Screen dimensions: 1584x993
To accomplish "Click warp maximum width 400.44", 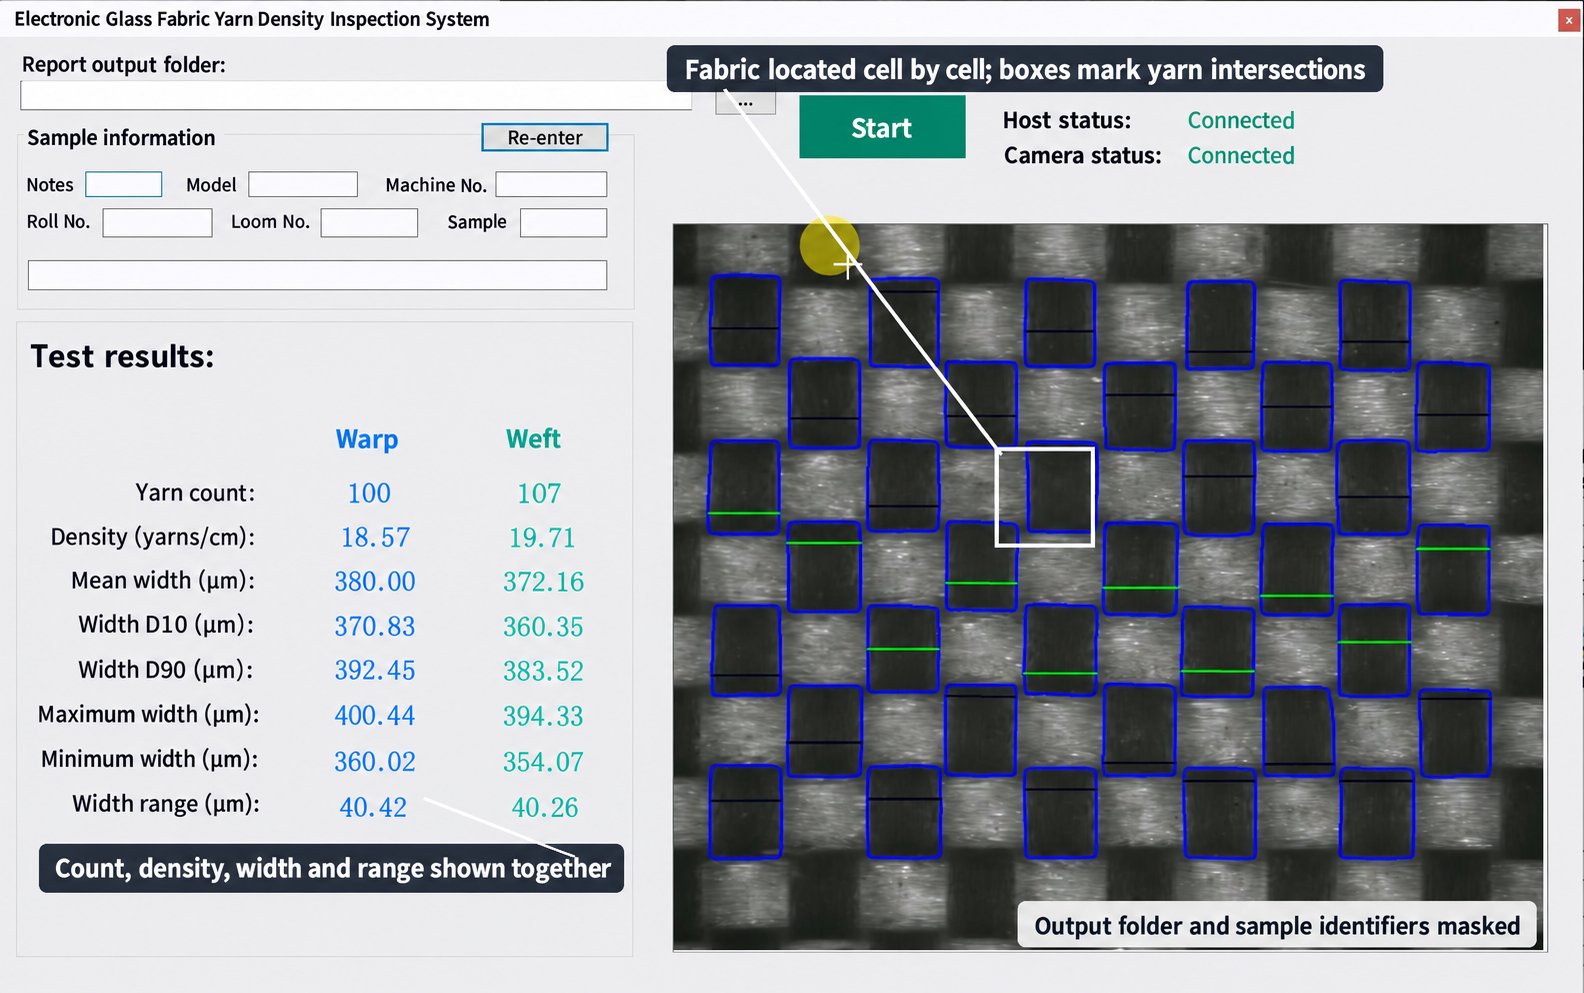I will (375, 716).
